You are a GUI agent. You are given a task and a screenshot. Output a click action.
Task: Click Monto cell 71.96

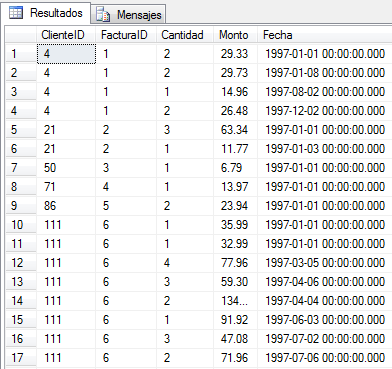point(235,358)
